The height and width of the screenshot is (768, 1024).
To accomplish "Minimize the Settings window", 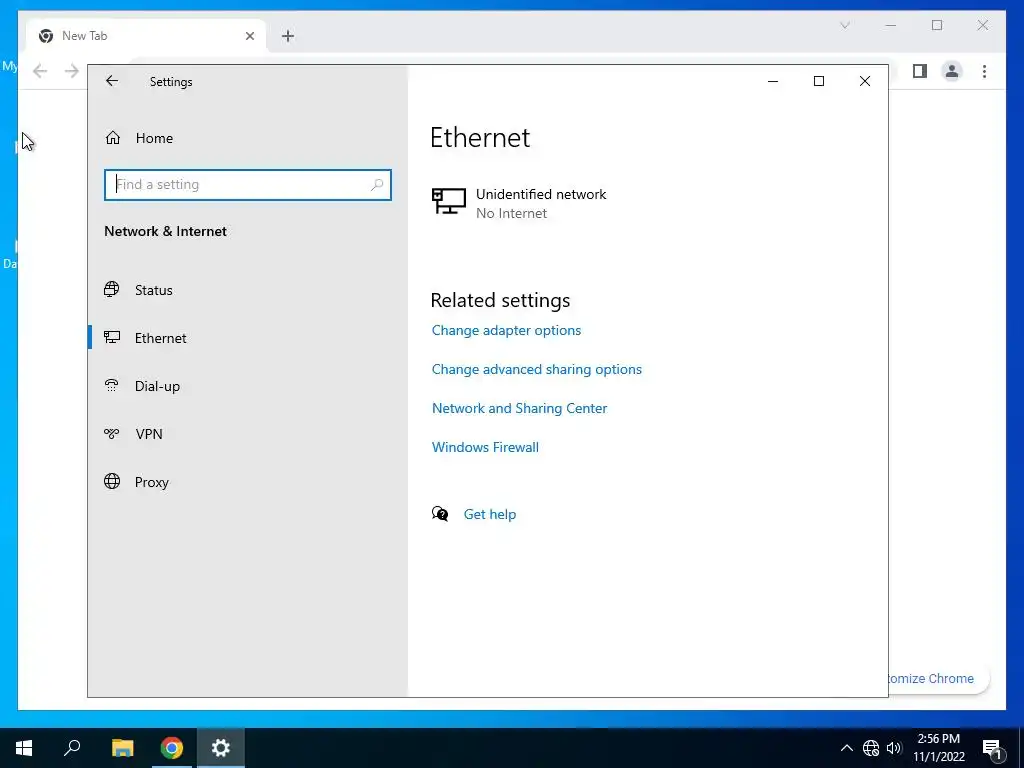I will (773, 81).
